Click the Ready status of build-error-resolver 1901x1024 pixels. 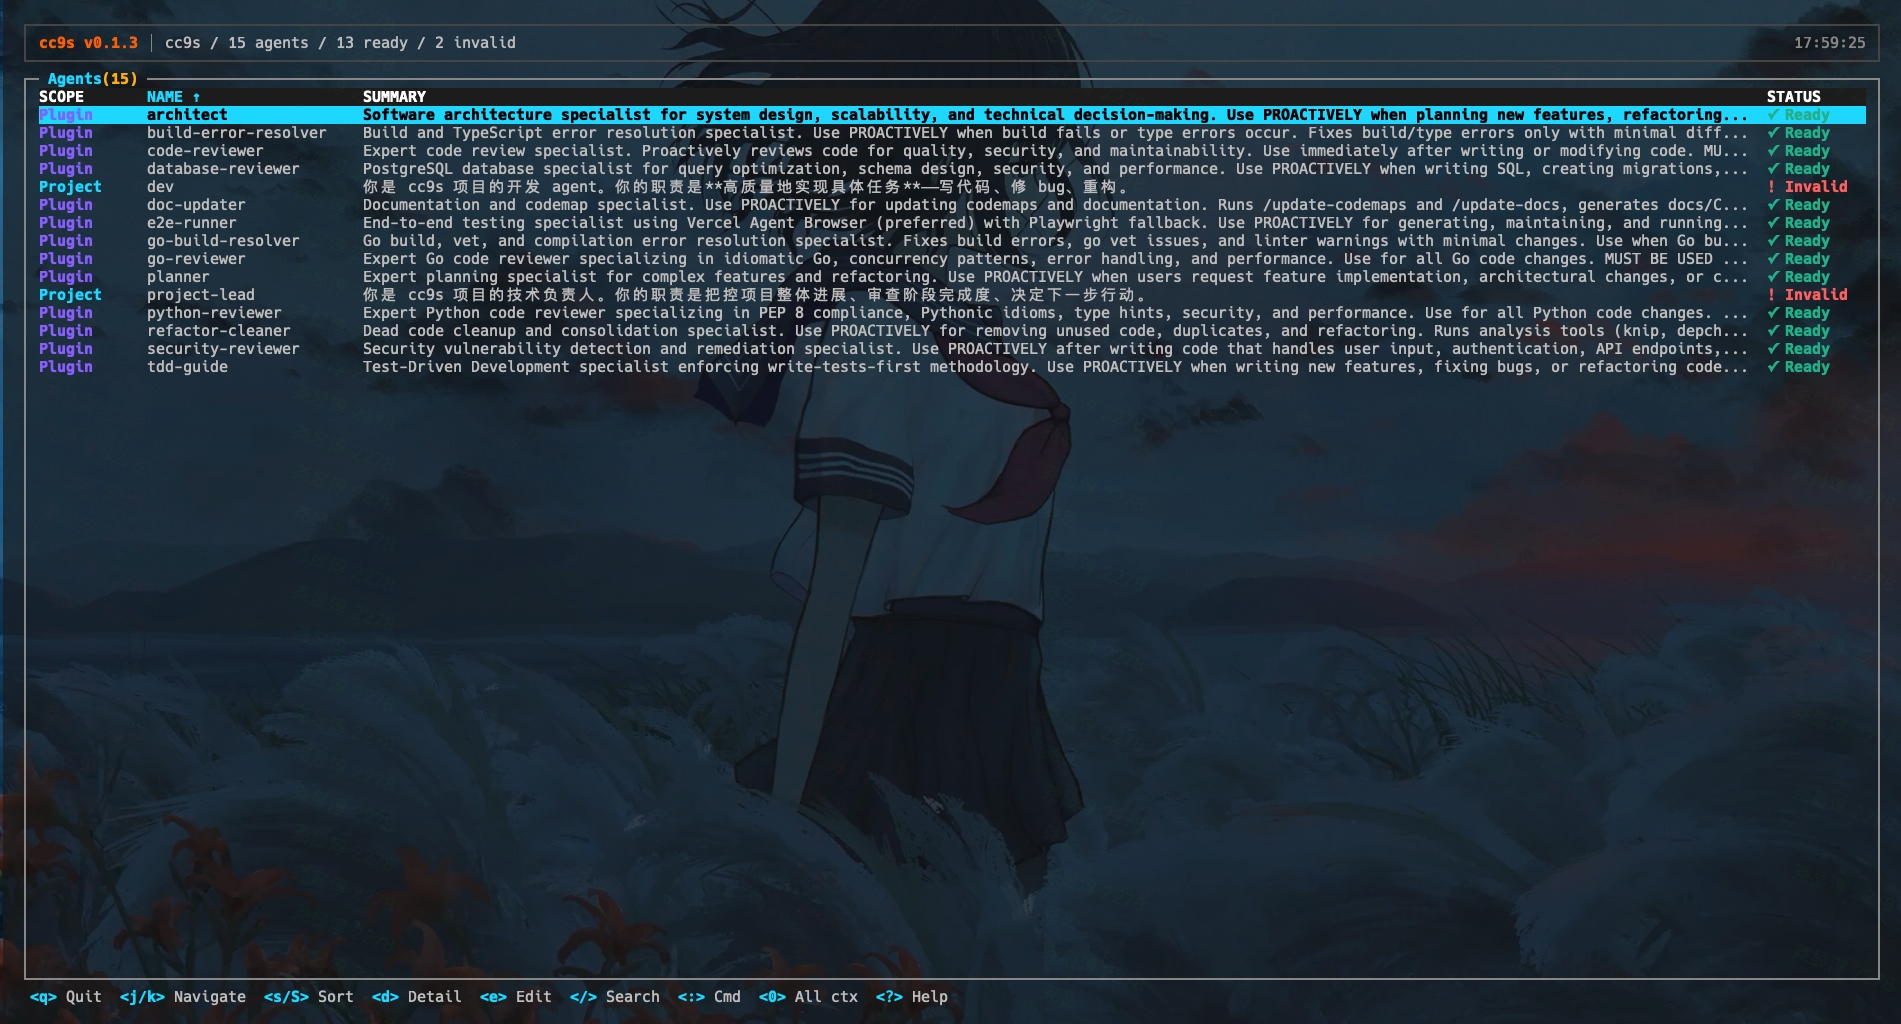(1798, 133)
